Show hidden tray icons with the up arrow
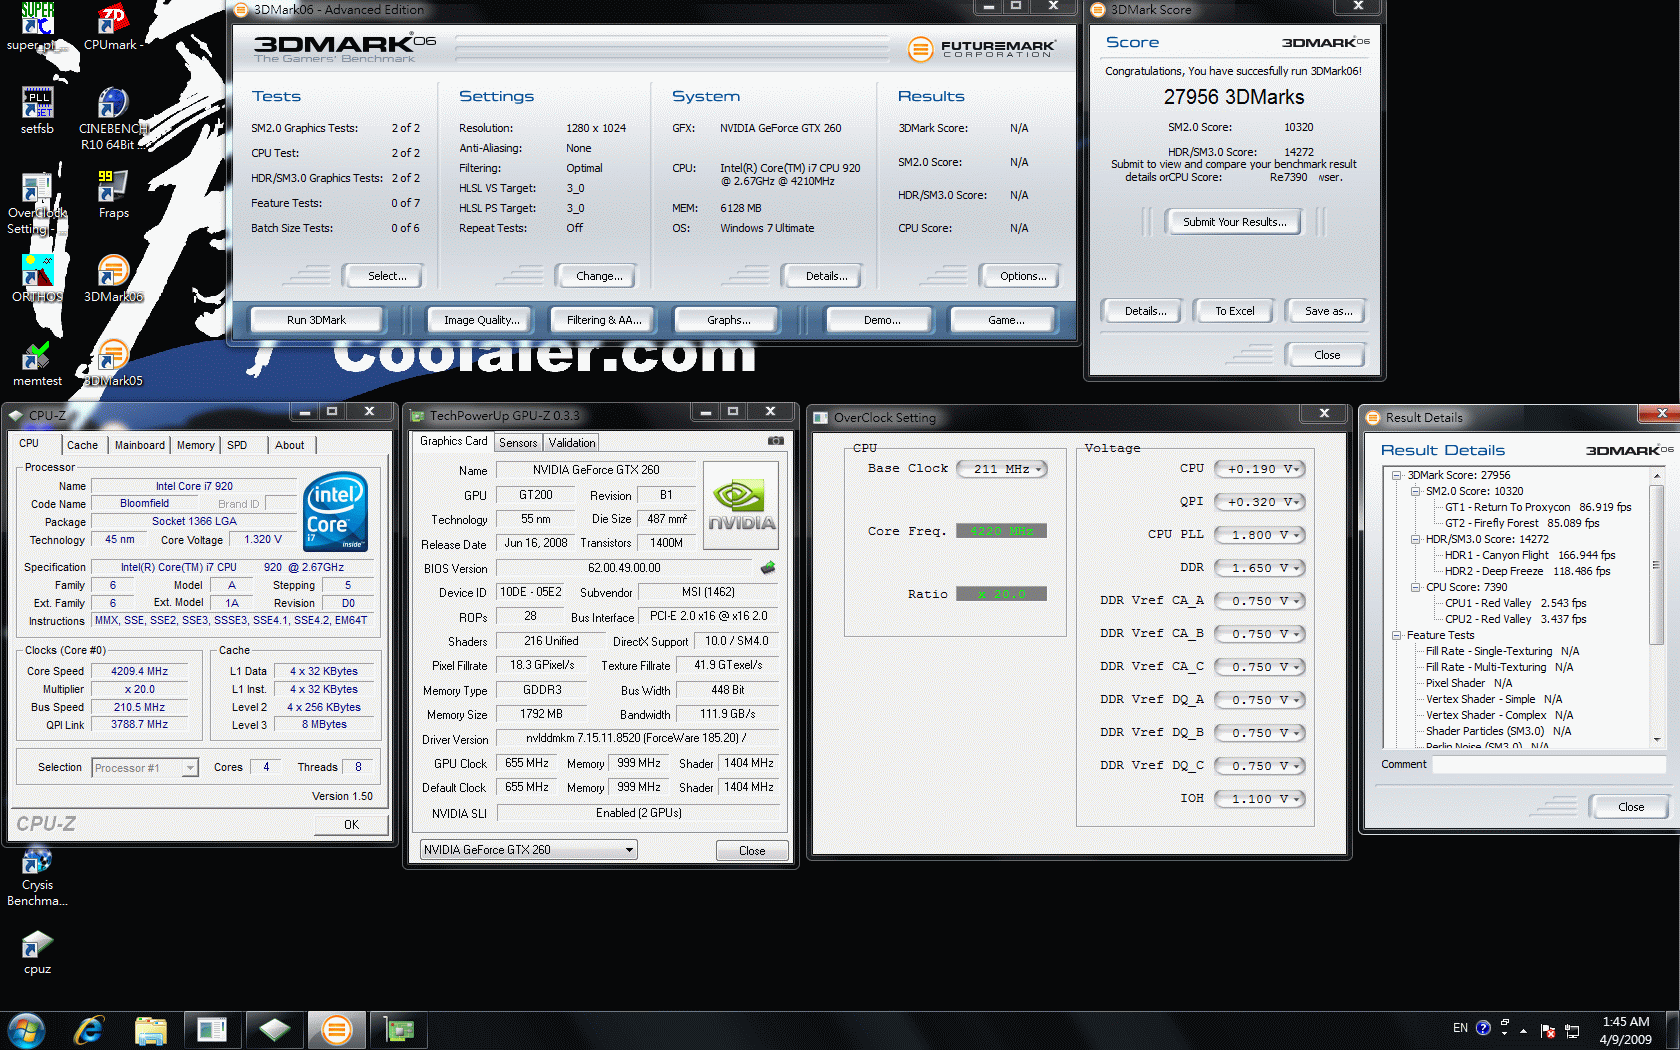This screenshot has height=1050, width=1680. tap(1523, 1030)
